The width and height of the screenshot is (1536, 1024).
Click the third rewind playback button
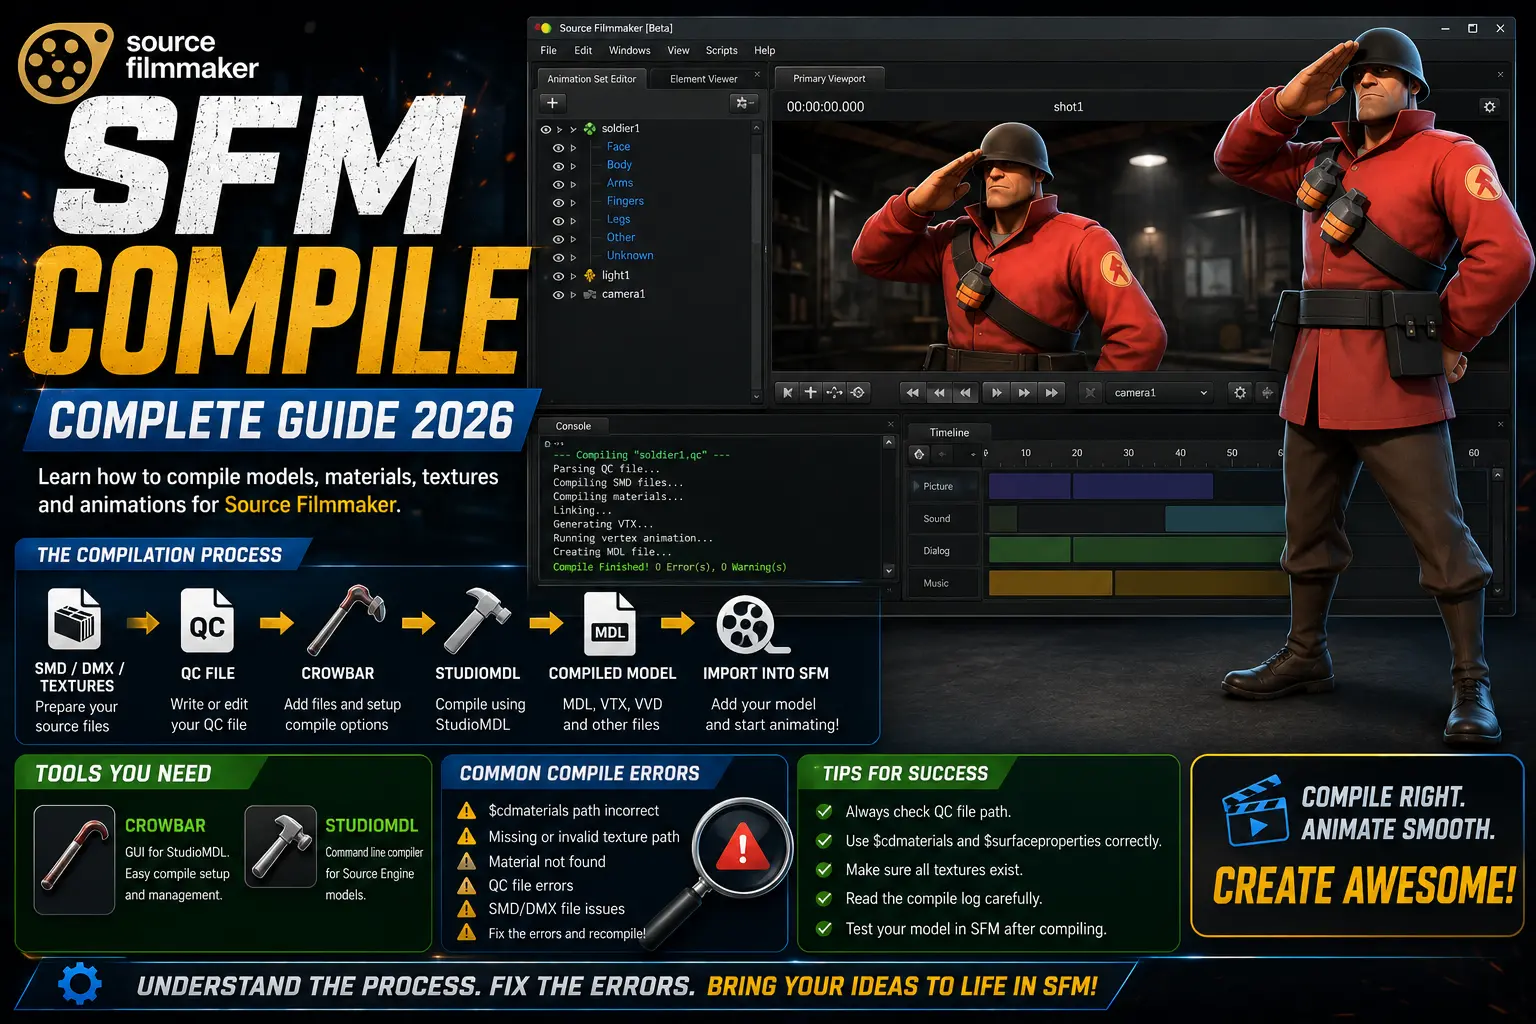click(x=964, y=393)
